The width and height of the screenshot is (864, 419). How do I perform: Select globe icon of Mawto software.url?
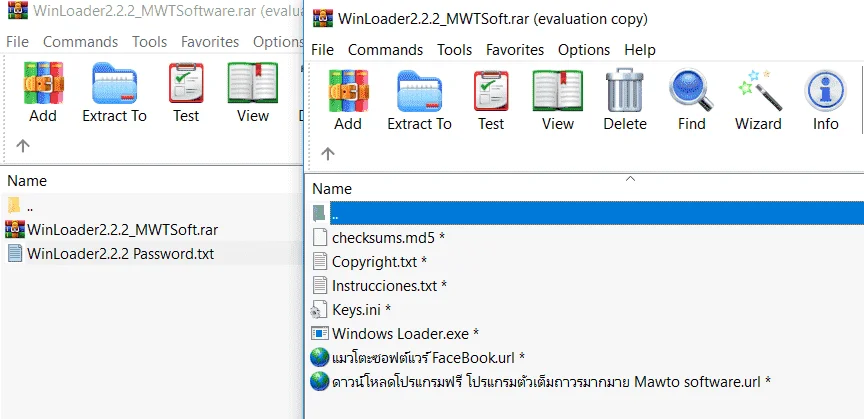click(320, 382)
